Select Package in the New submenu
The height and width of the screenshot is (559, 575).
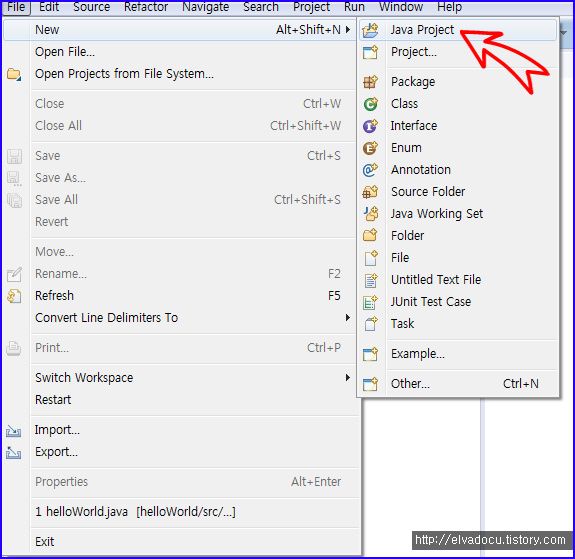458,82
